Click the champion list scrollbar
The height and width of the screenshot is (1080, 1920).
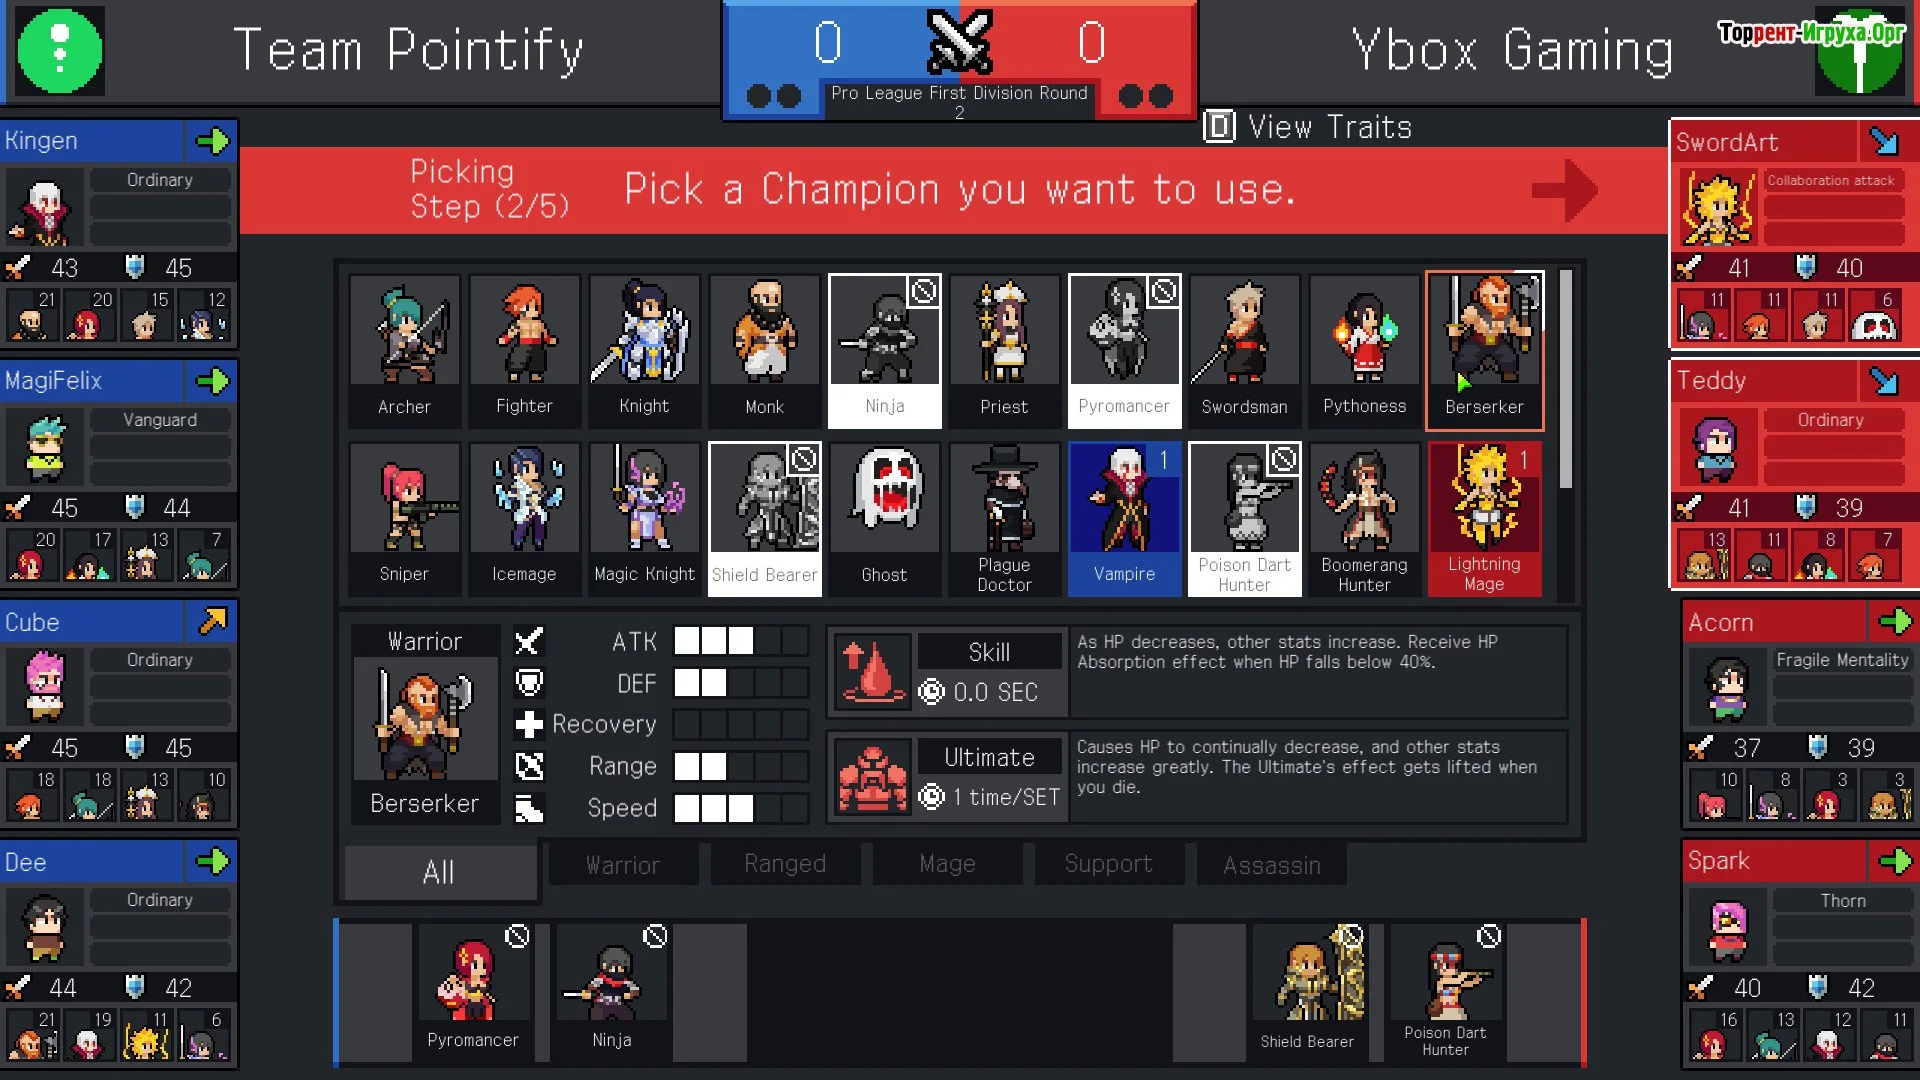coord(1565,380)
